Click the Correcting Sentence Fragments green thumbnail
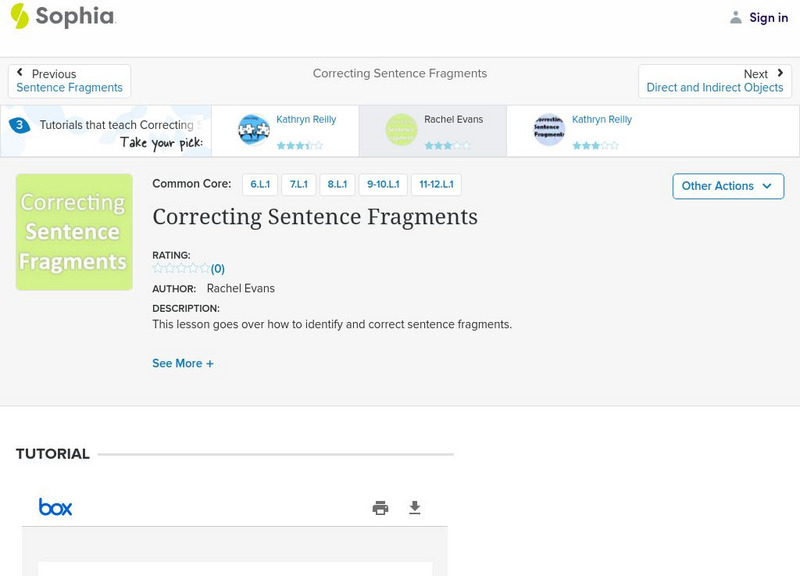The width and height of the screenshot is (800, 576). tap(74, 232)
